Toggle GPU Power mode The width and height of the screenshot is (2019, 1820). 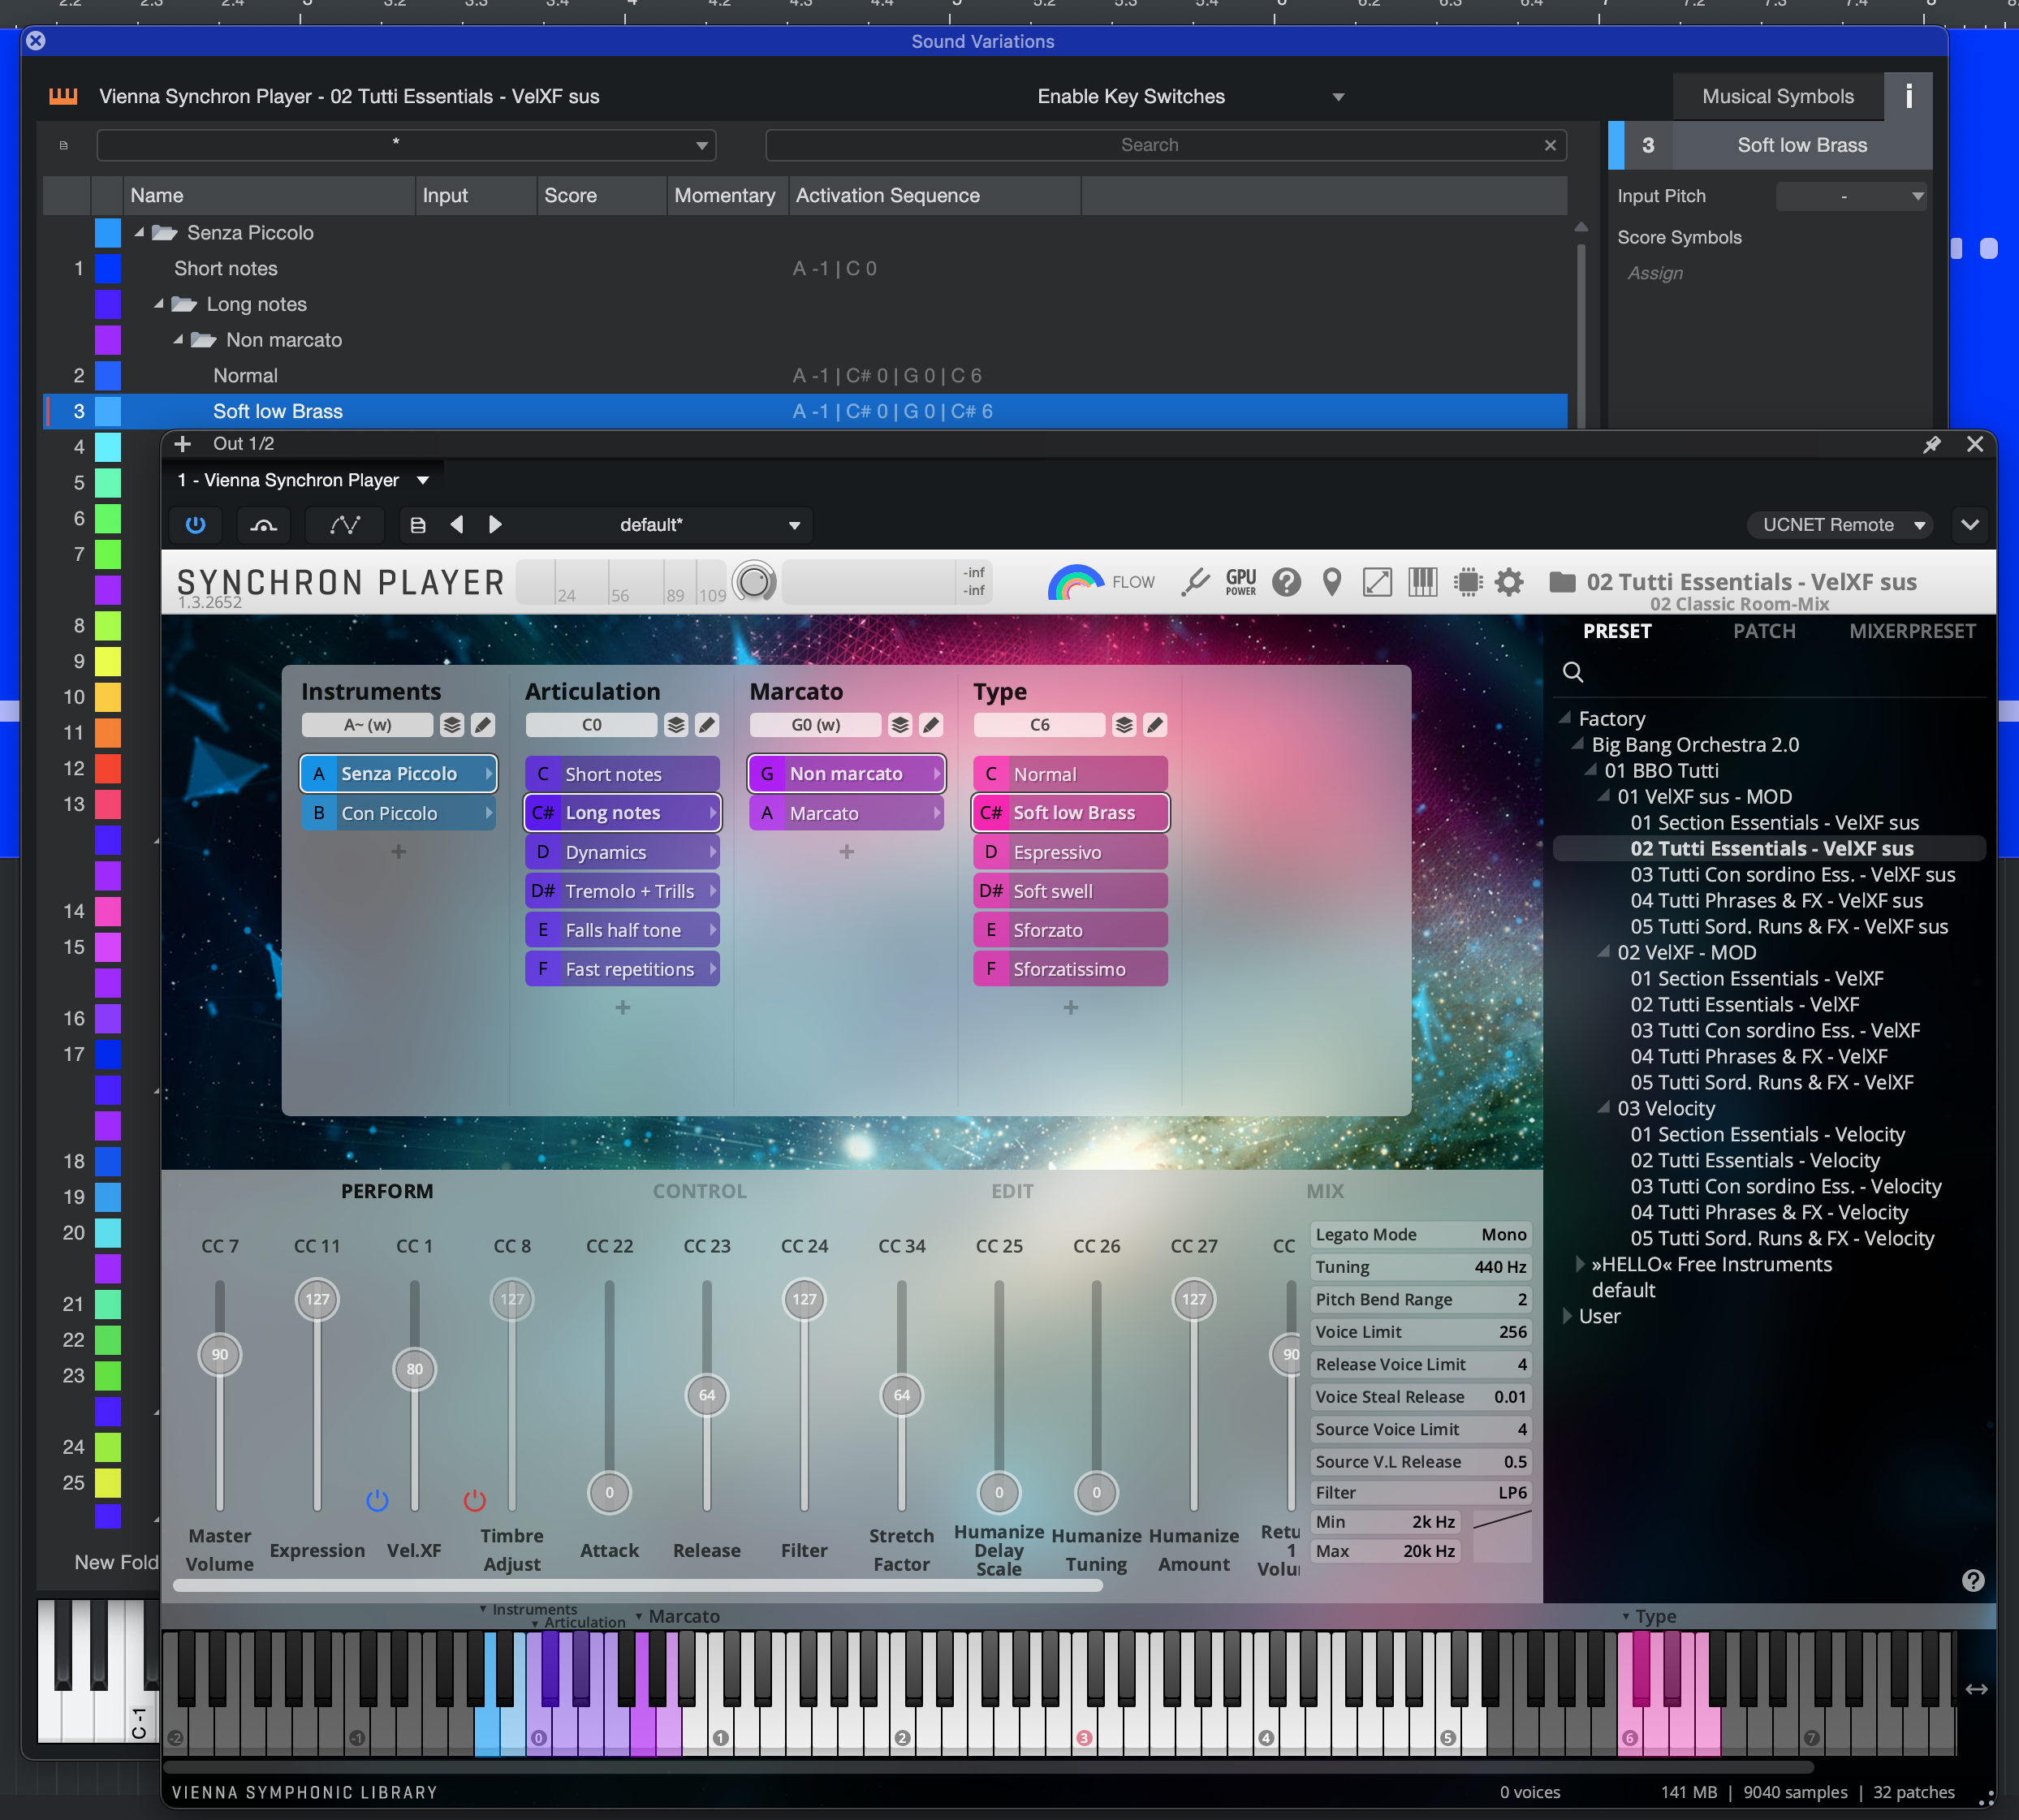[1241, 582]
